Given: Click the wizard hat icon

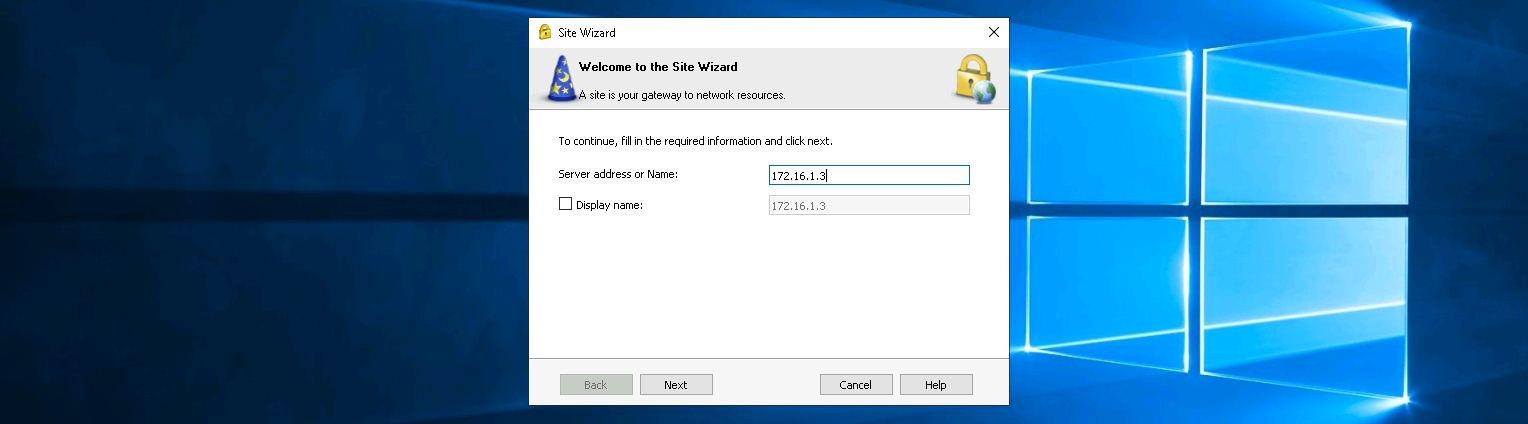Looking at the screenshot, I should coord(562,80).
